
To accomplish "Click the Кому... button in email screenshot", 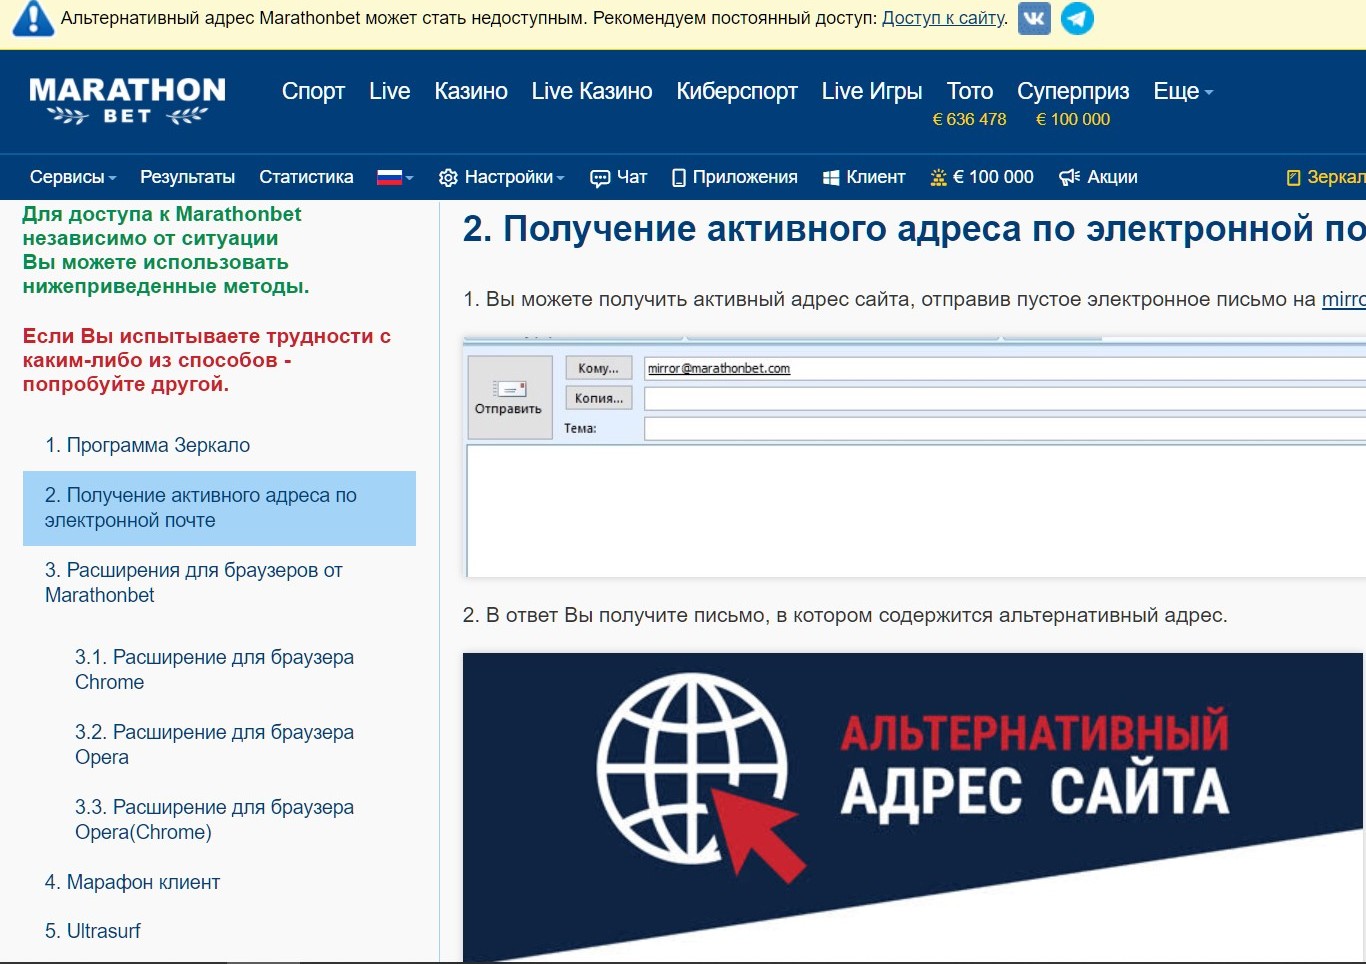I will point(598,368).
